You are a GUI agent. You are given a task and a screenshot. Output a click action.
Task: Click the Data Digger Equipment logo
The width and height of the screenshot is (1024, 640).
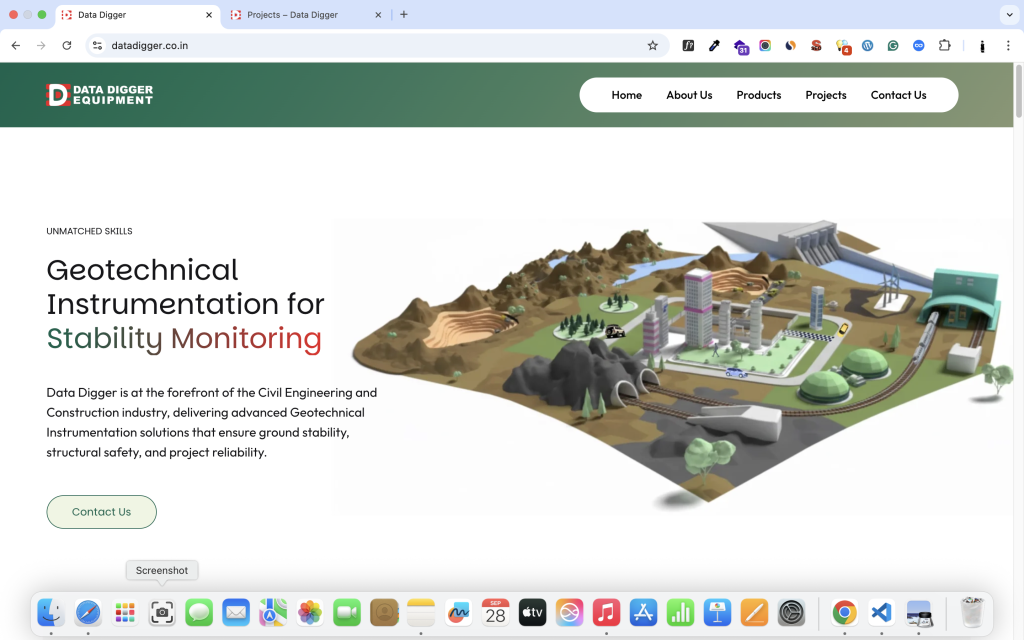tap(100, 95)
